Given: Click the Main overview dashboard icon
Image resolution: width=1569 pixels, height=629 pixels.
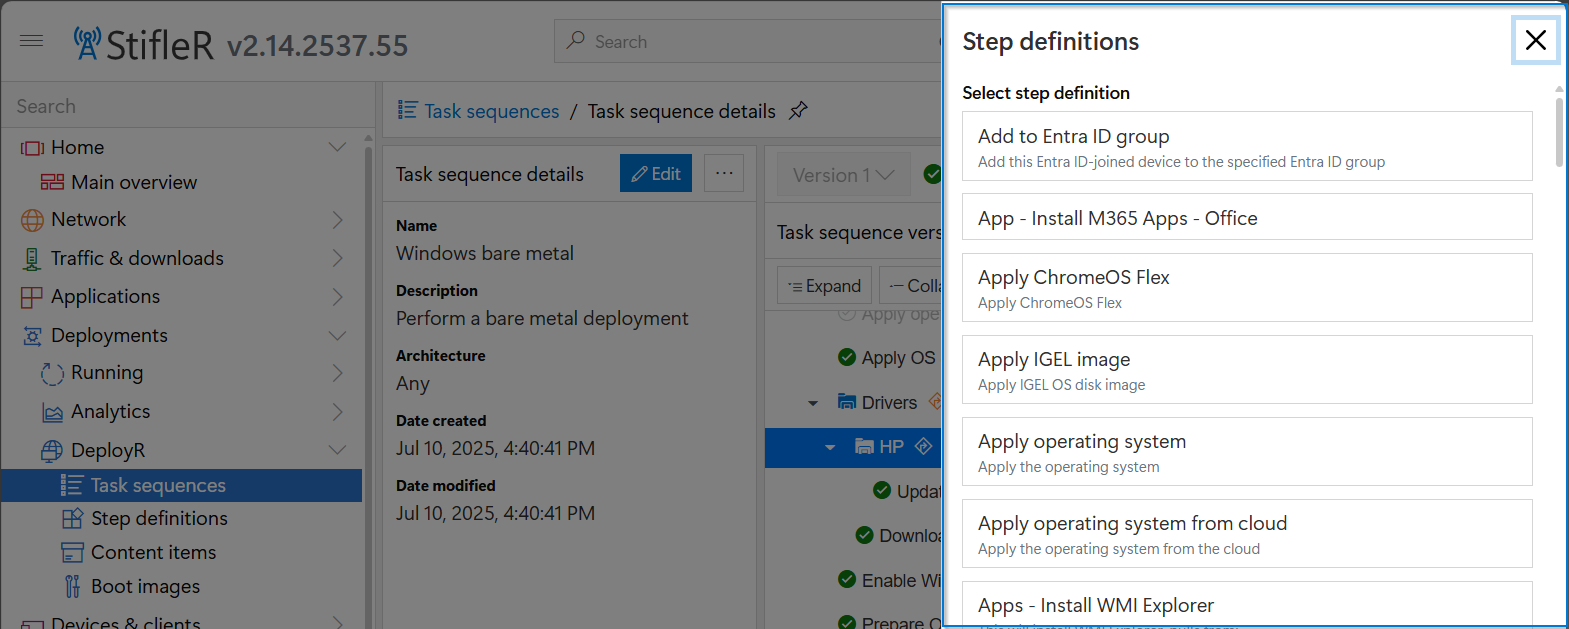Looking at the screenshot, I should (x=52, y=182).
